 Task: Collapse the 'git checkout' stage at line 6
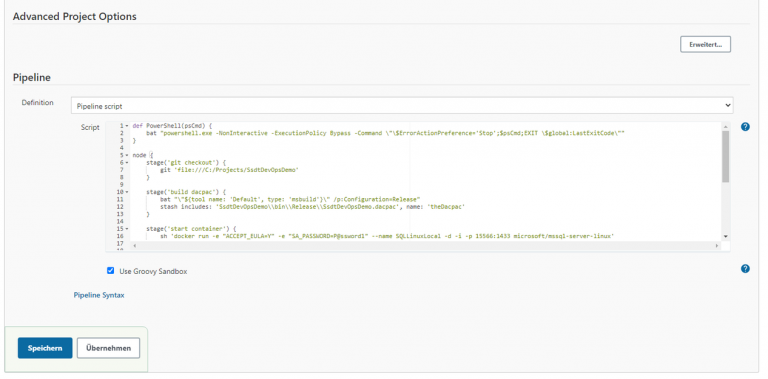(127, 163)
